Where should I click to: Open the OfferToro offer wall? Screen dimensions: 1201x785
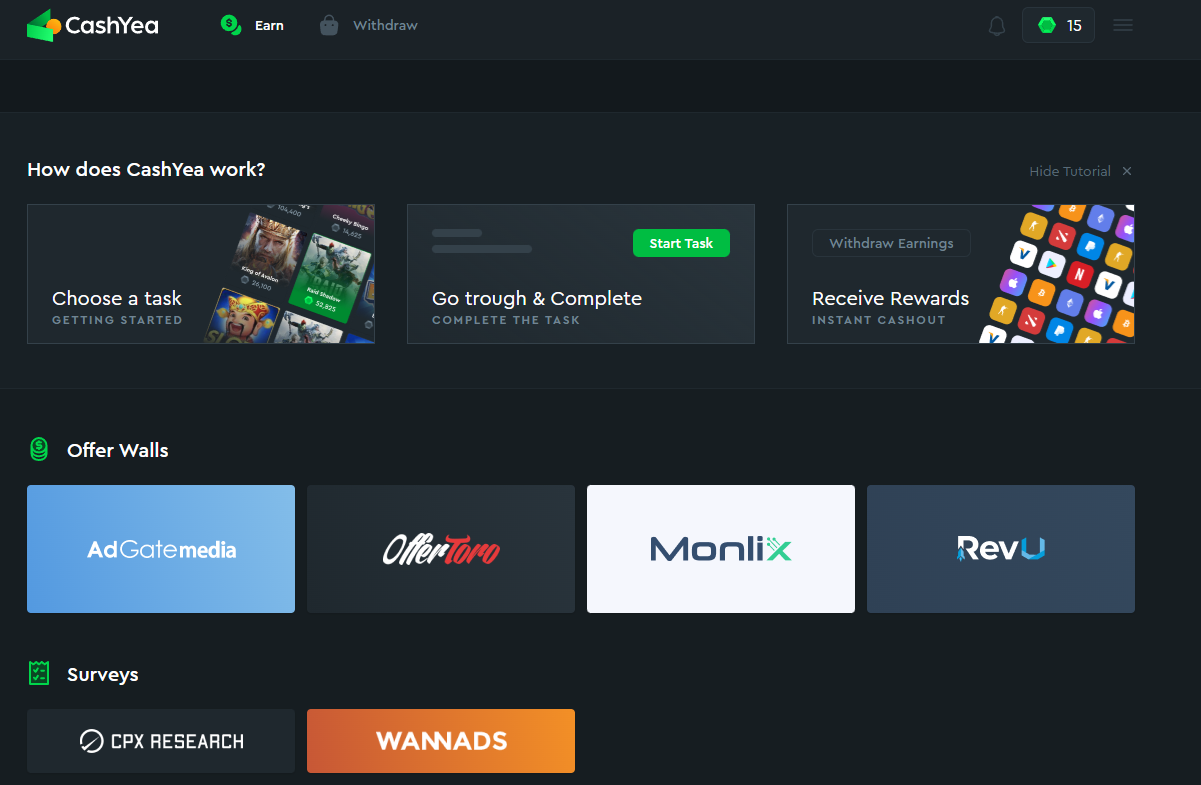[x=441, y=549]
